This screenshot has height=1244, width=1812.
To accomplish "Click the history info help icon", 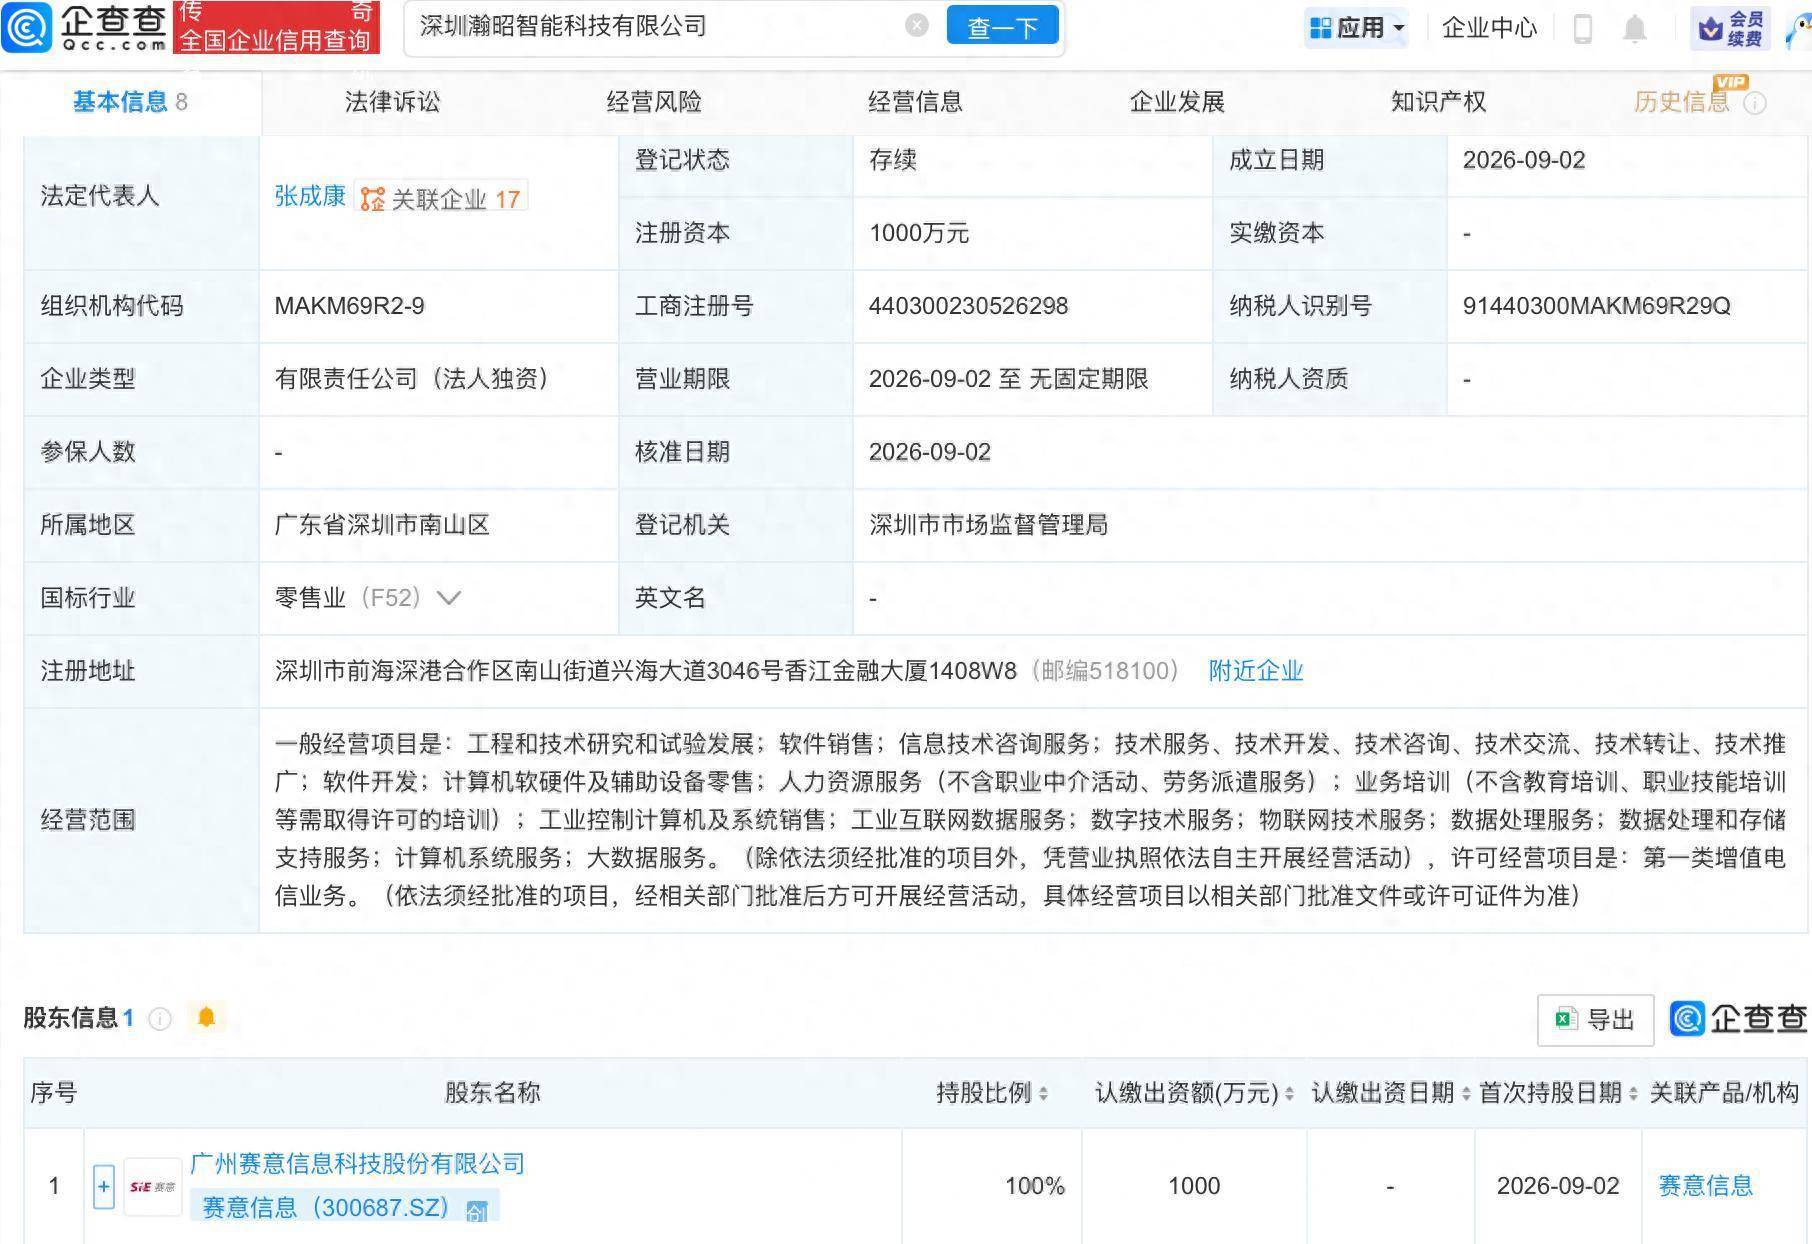I will (1755, 103).
